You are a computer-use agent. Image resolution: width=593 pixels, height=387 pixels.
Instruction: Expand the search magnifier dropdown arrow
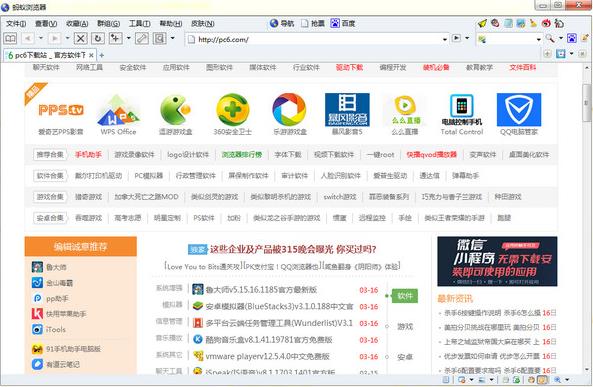(561, 38)
